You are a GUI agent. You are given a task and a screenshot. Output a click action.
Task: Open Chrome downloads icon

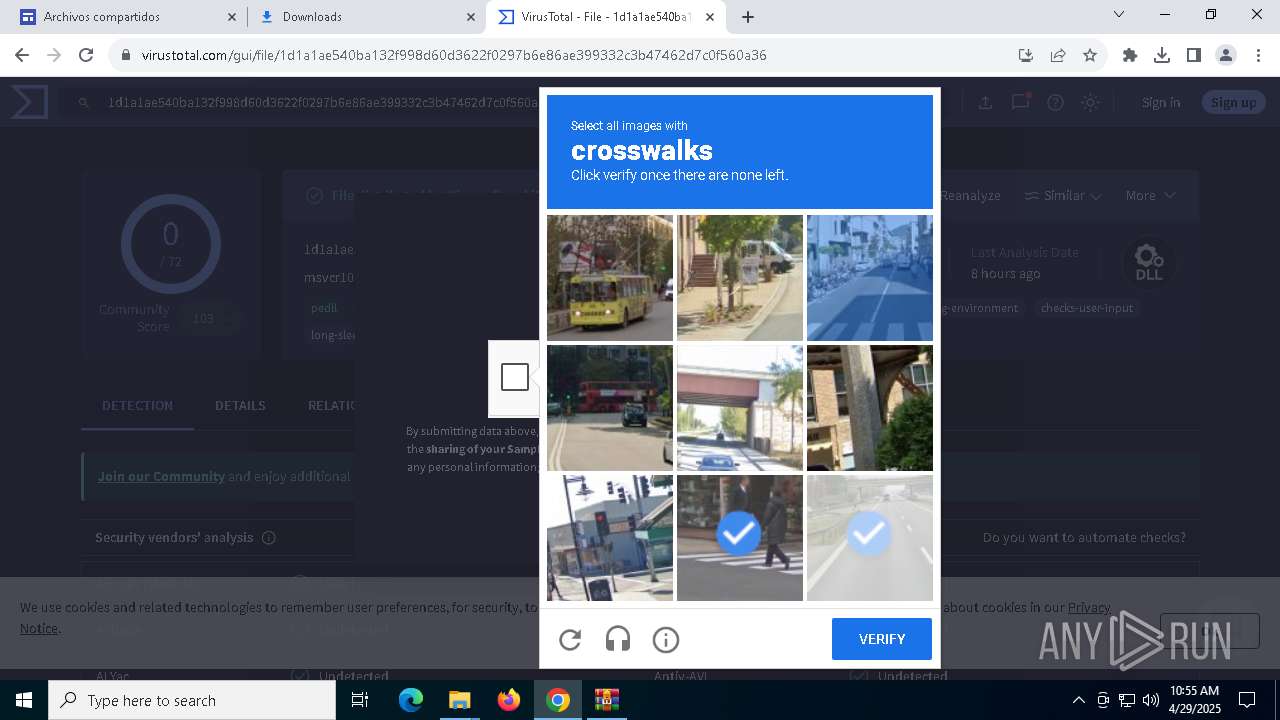tap(1162, 55)
